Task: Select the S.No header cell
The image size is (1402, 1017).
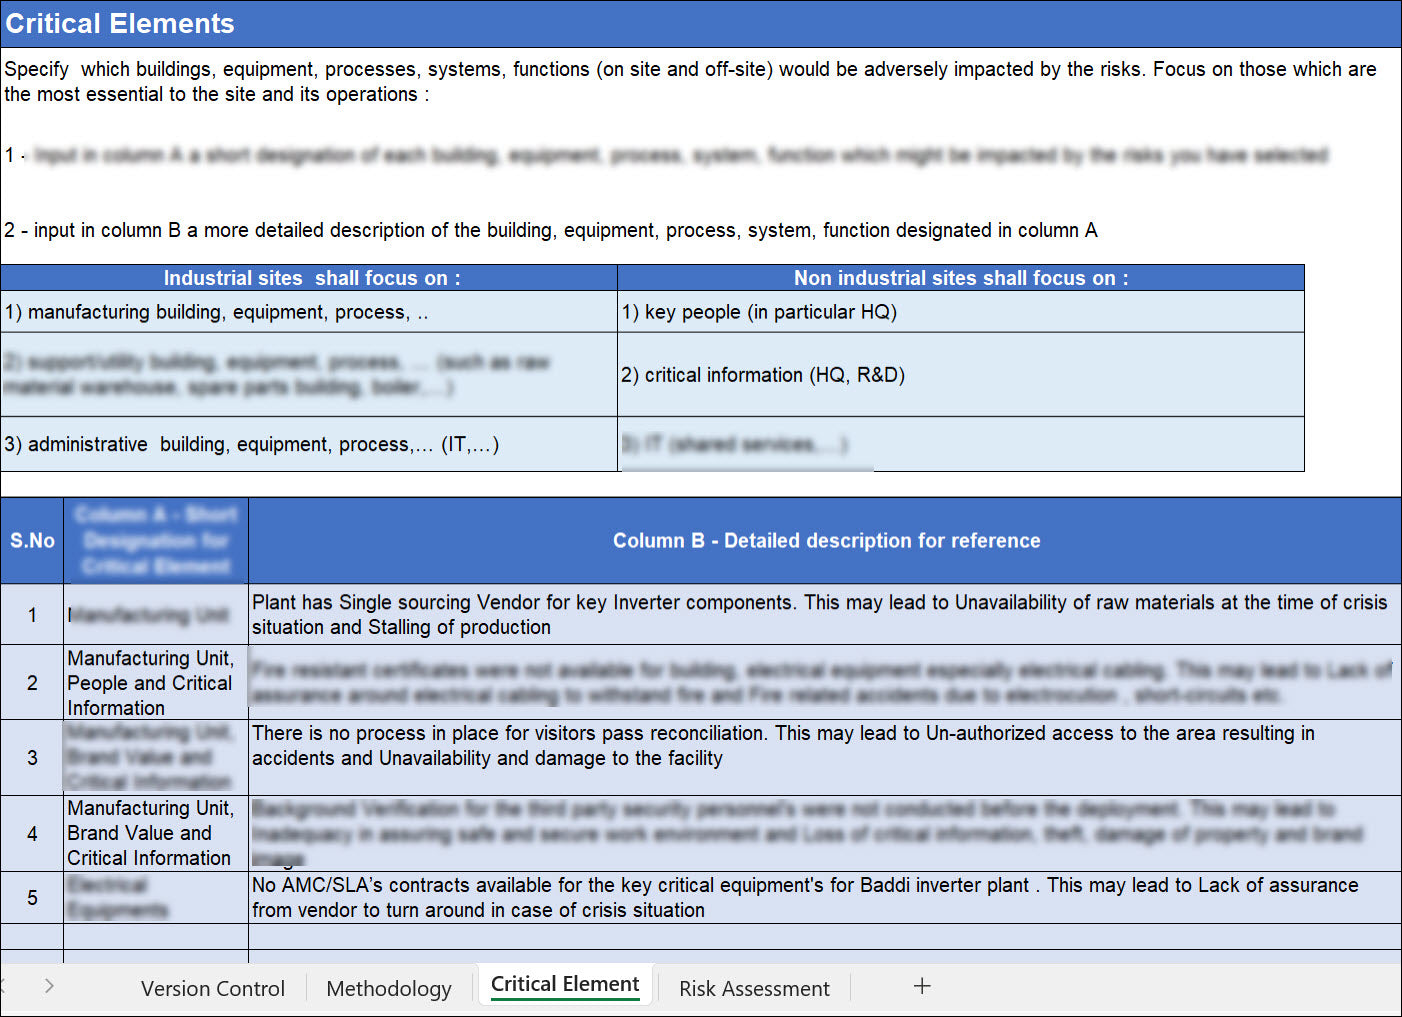Action: pos(32,541)
